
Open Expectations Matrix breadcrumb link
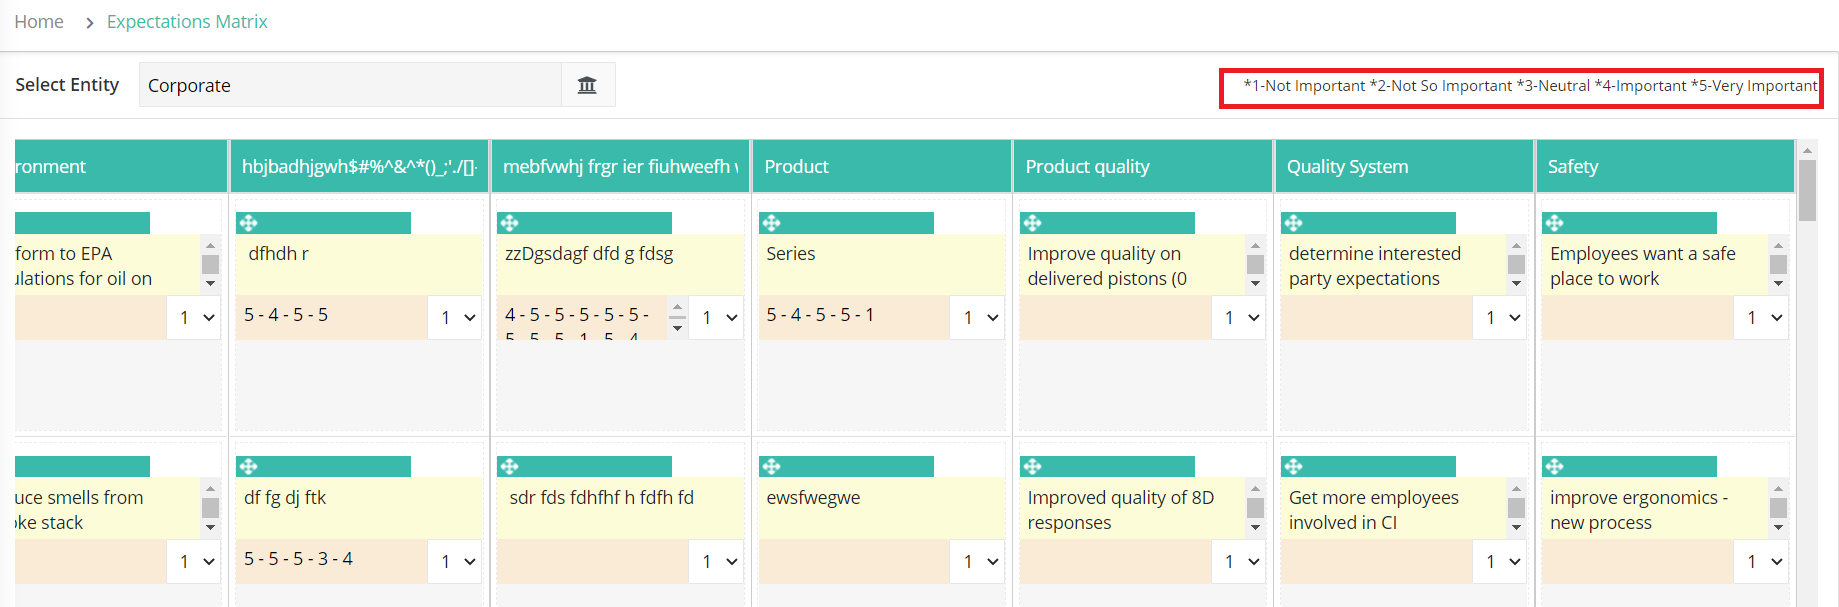click(x=187, y=22)
